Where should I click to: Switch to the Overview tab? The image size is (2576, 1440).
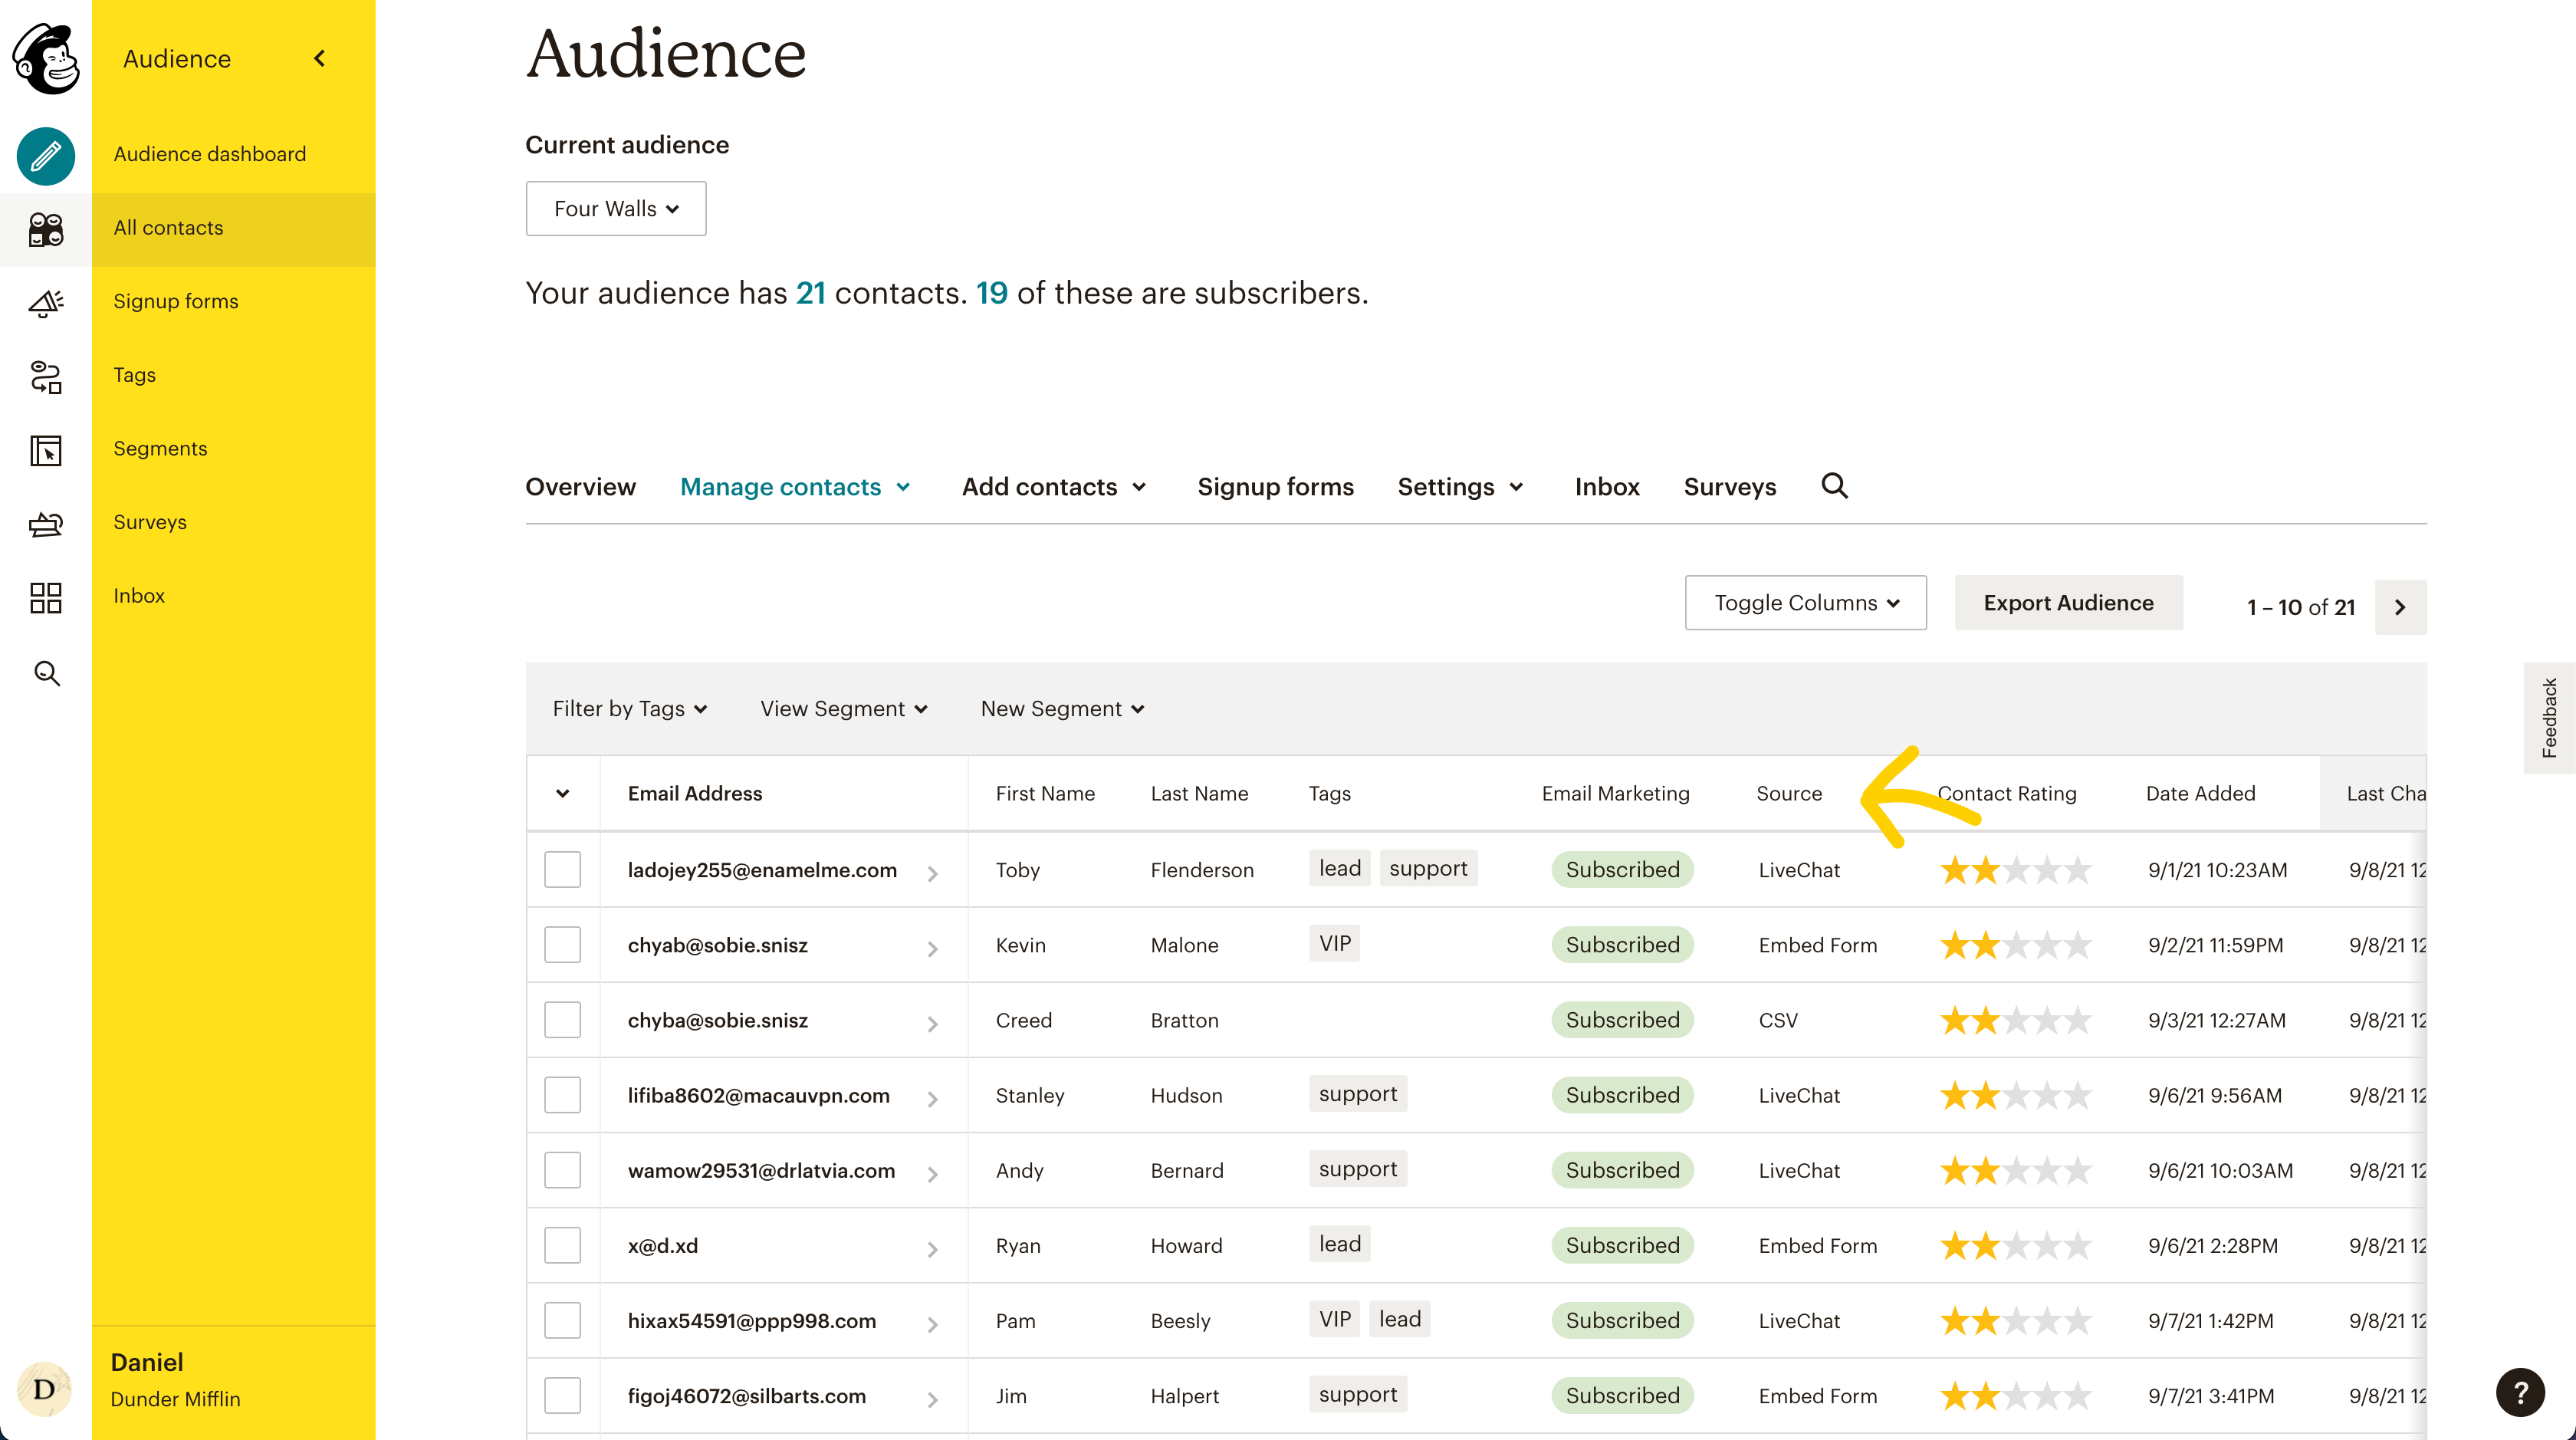click(x=580, y=487)
